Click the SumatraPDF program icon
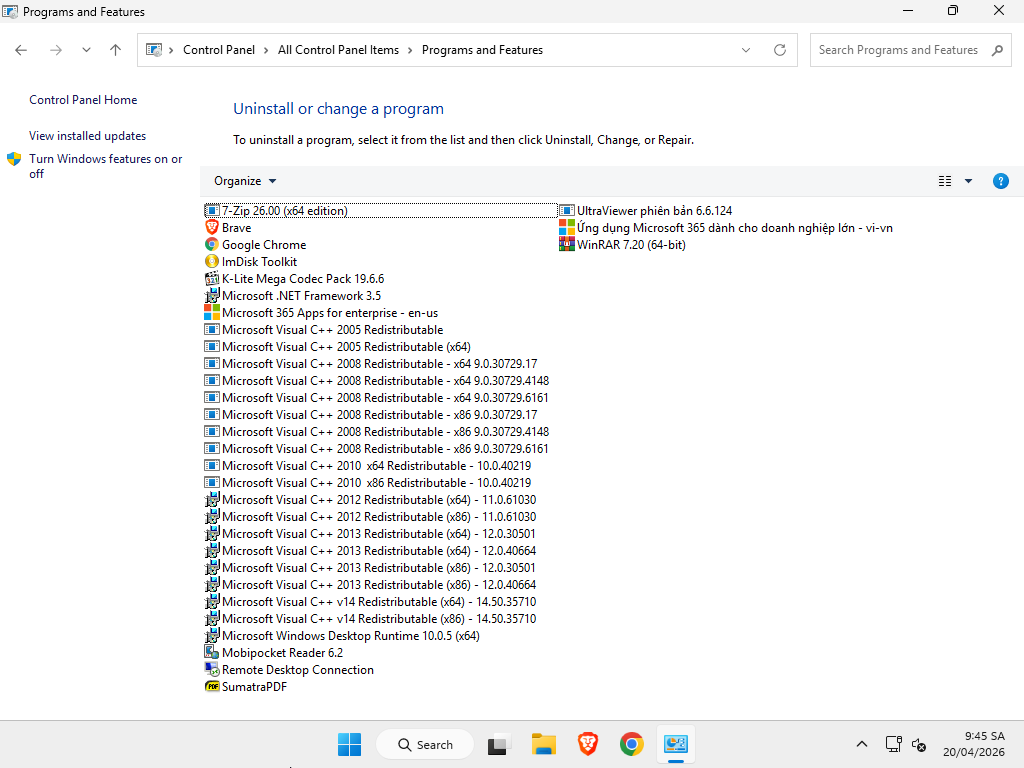The image size is (1024, 768). coord(212,687)
